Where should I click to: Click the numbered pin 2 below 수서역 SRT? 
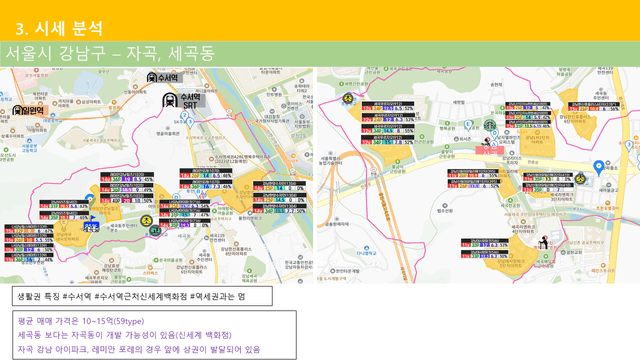click(x=184, y=116)
